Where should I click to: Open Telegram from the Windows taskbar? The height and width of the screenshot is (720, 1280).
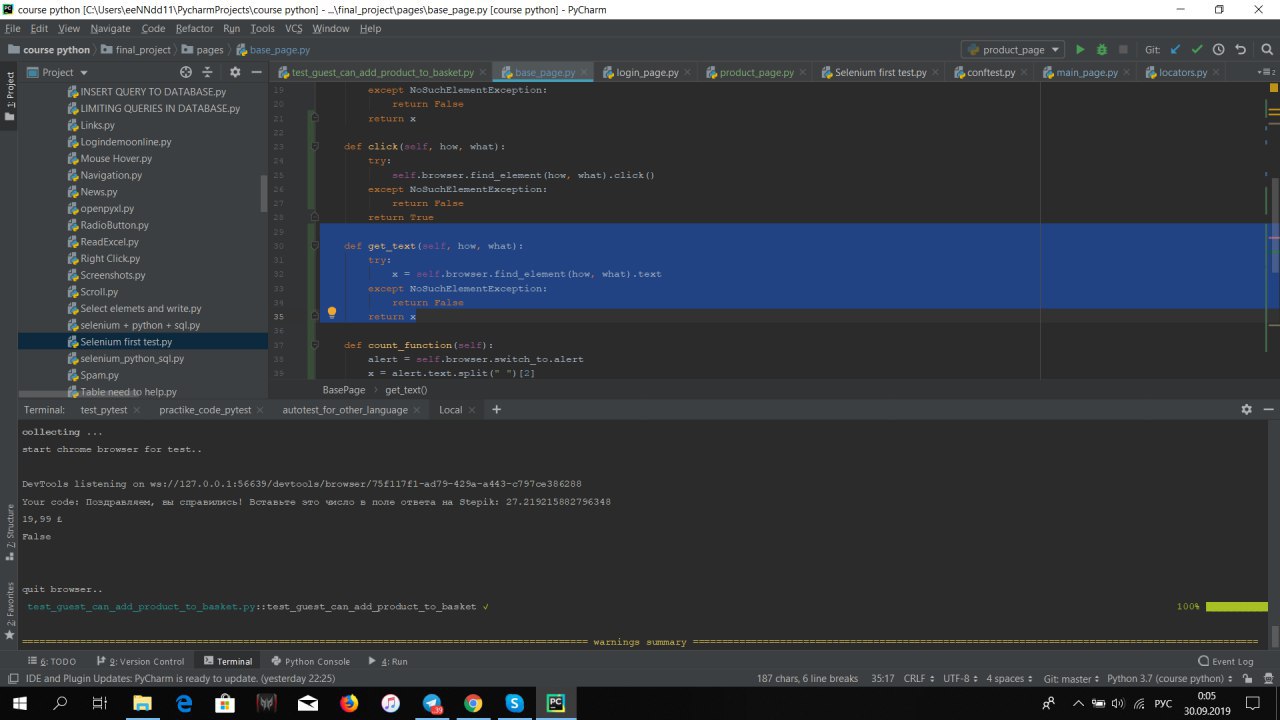point(432,703)
